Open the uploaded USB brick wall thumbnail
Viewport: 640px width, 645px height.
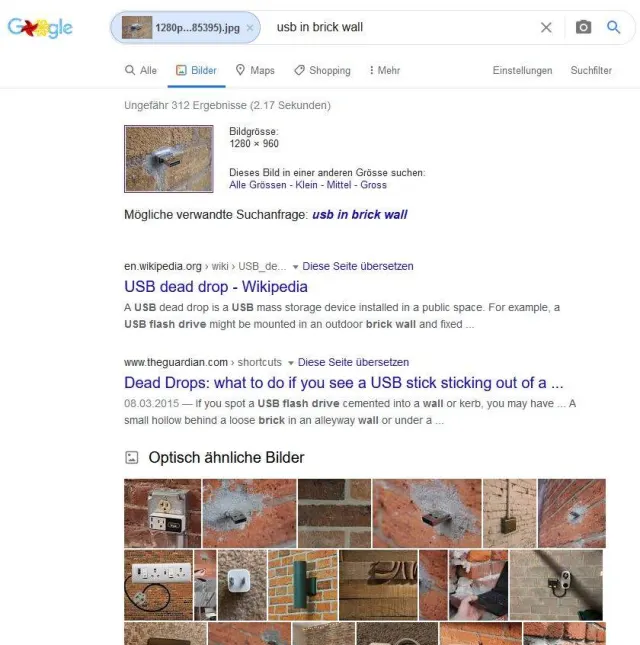point(169,159)
